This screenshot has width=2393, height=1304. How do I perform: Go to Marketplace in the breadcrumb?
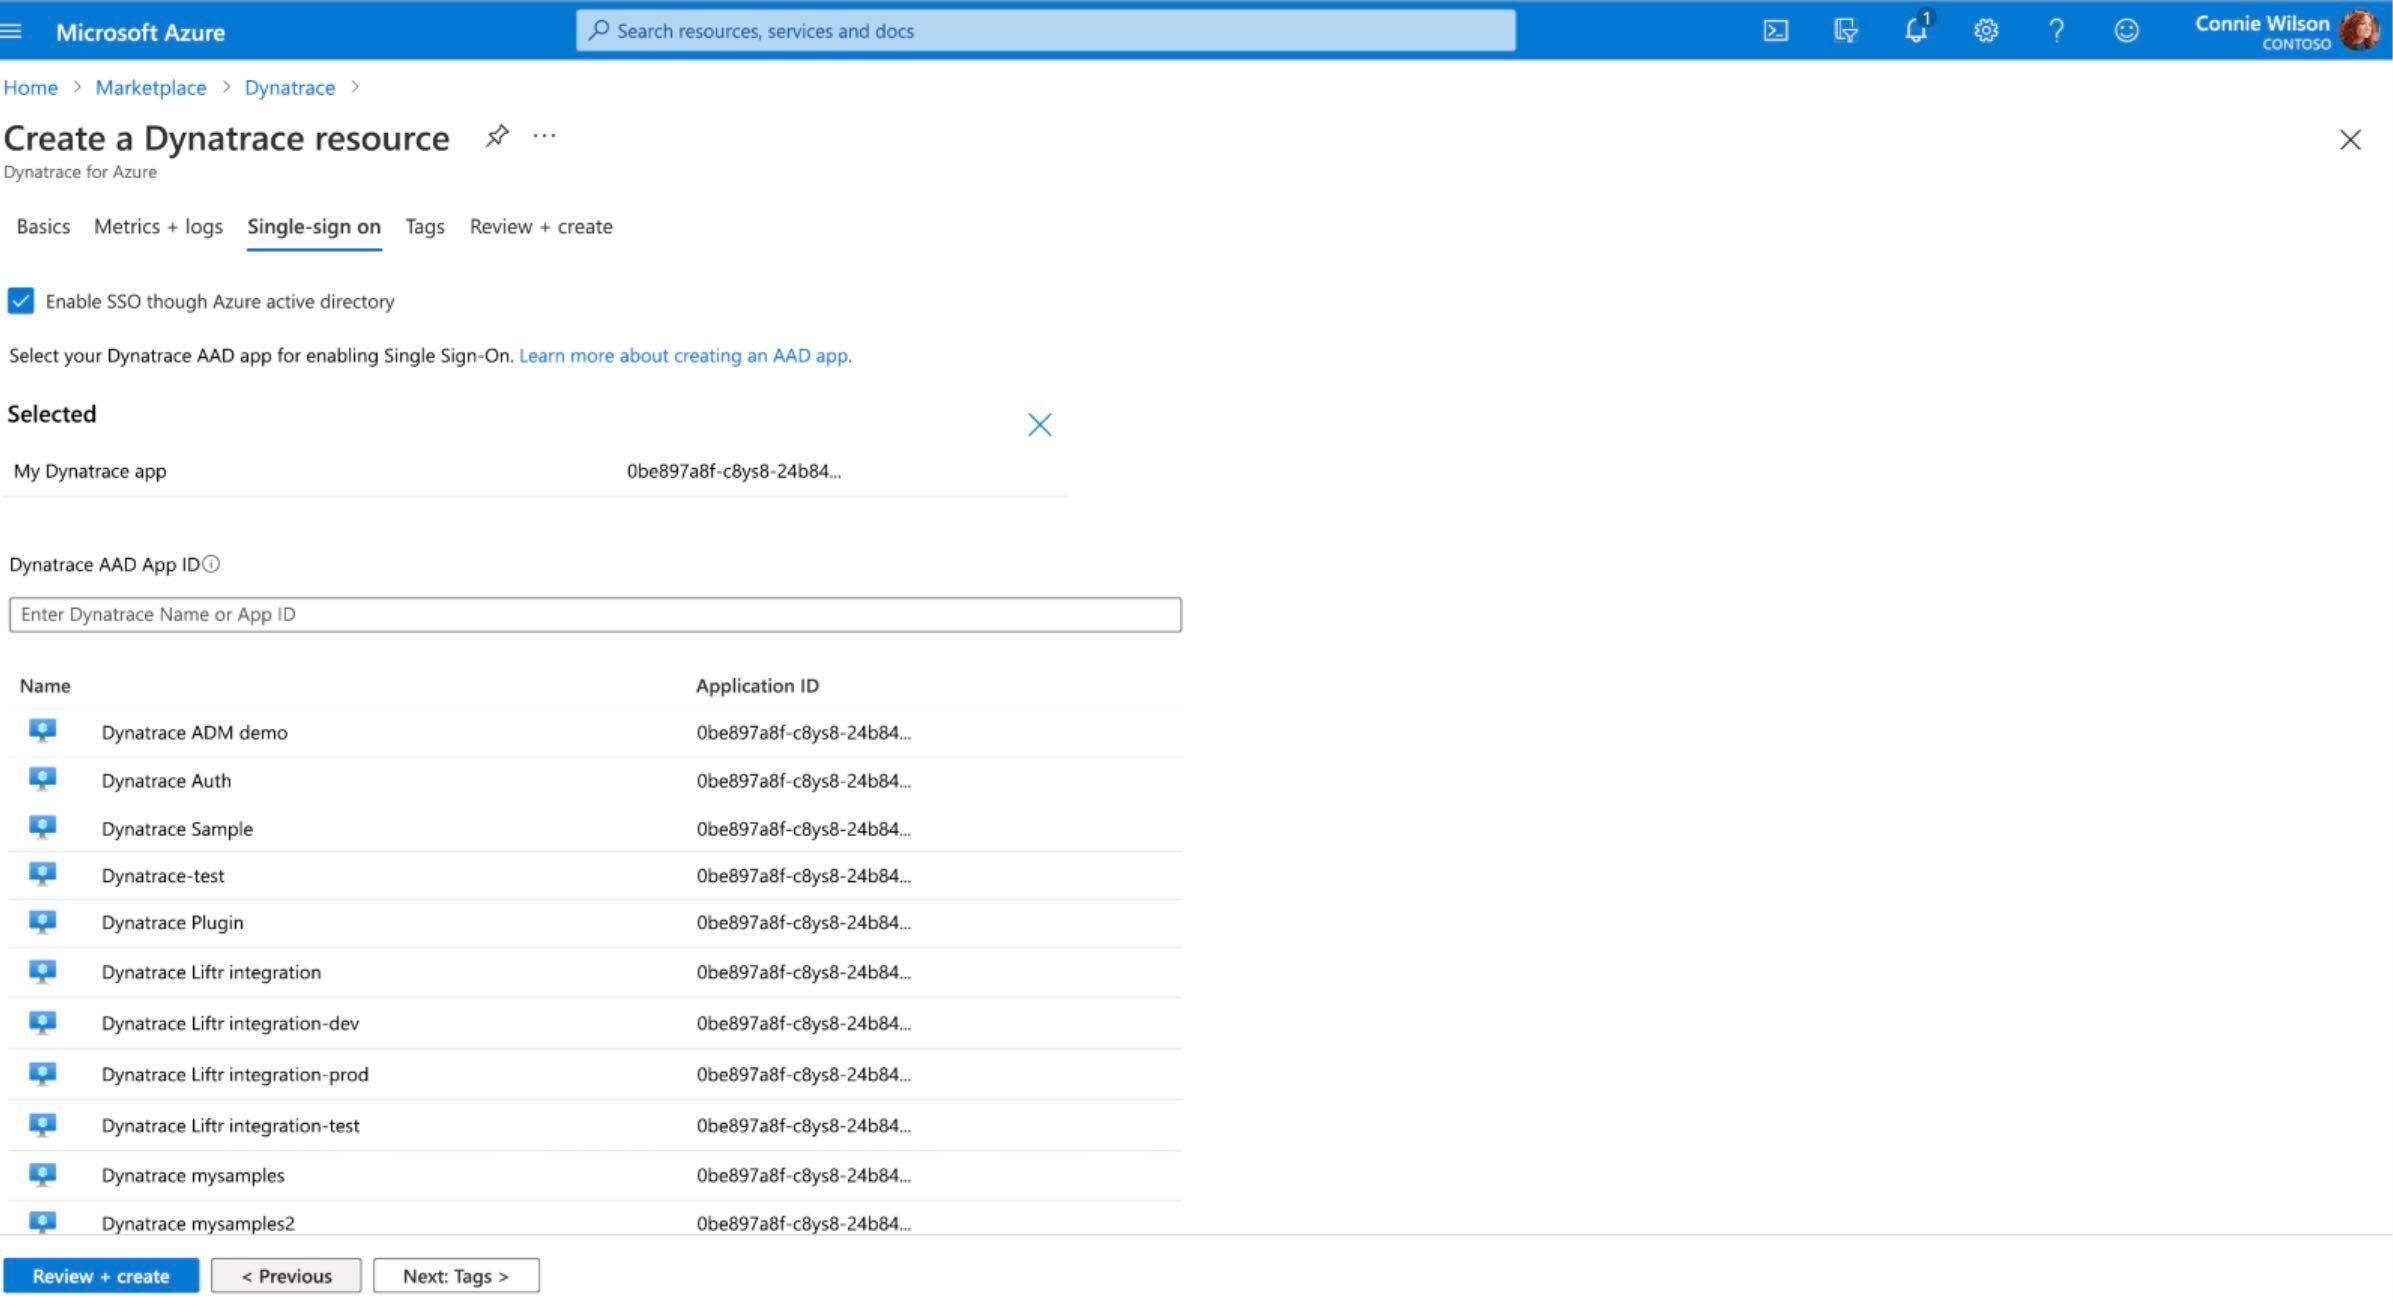tap(151, 88)
